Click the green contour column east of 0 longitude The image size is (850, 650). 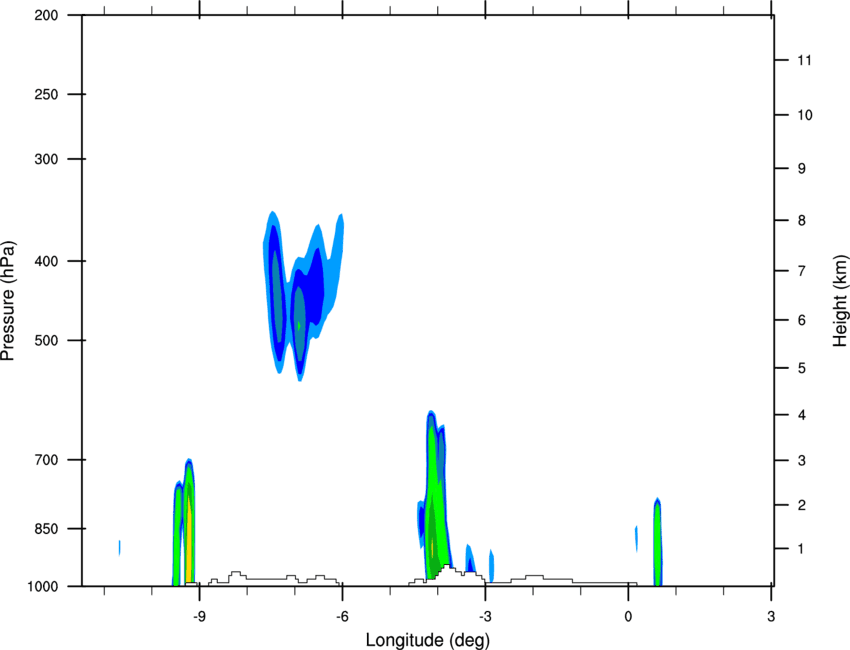(657, 542)
